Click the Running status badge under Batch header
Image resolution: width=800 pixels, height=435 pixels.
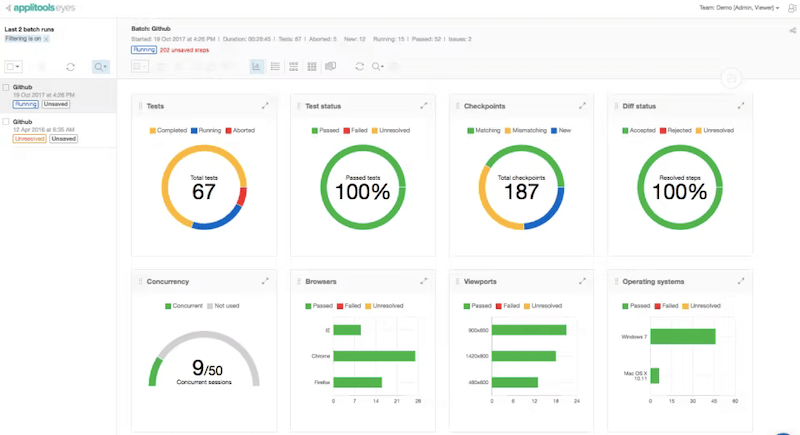point(144,50)
